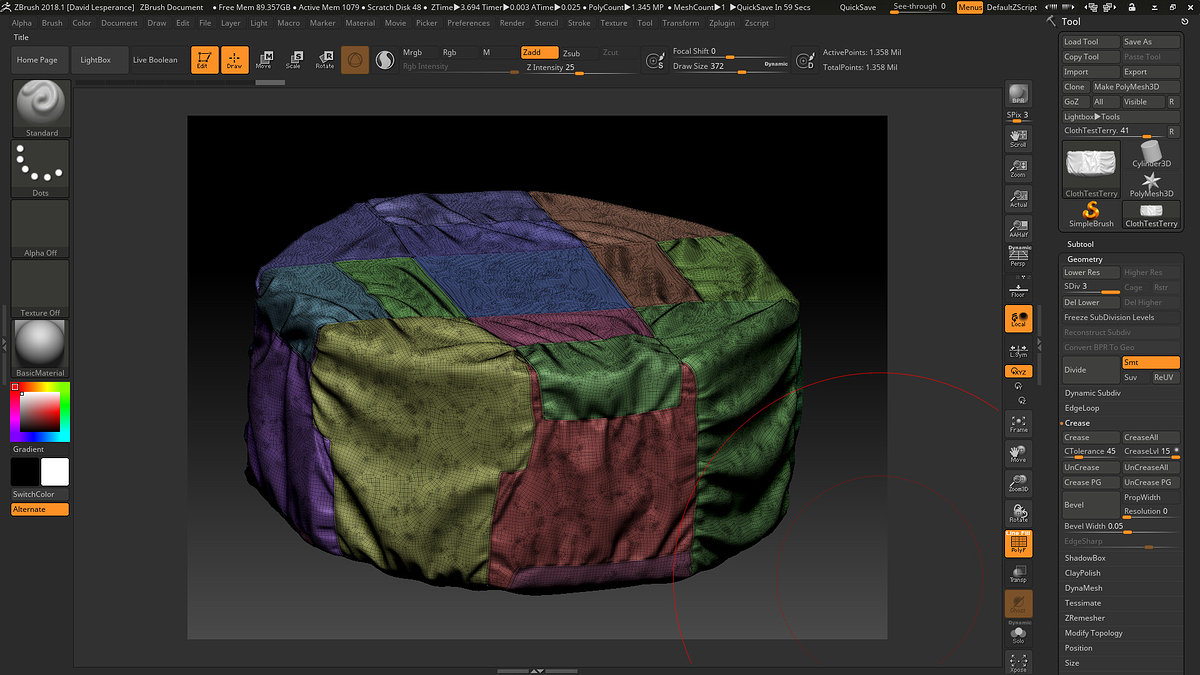Click the QuickSave button

pyautogui.click(x=859, y=7)
